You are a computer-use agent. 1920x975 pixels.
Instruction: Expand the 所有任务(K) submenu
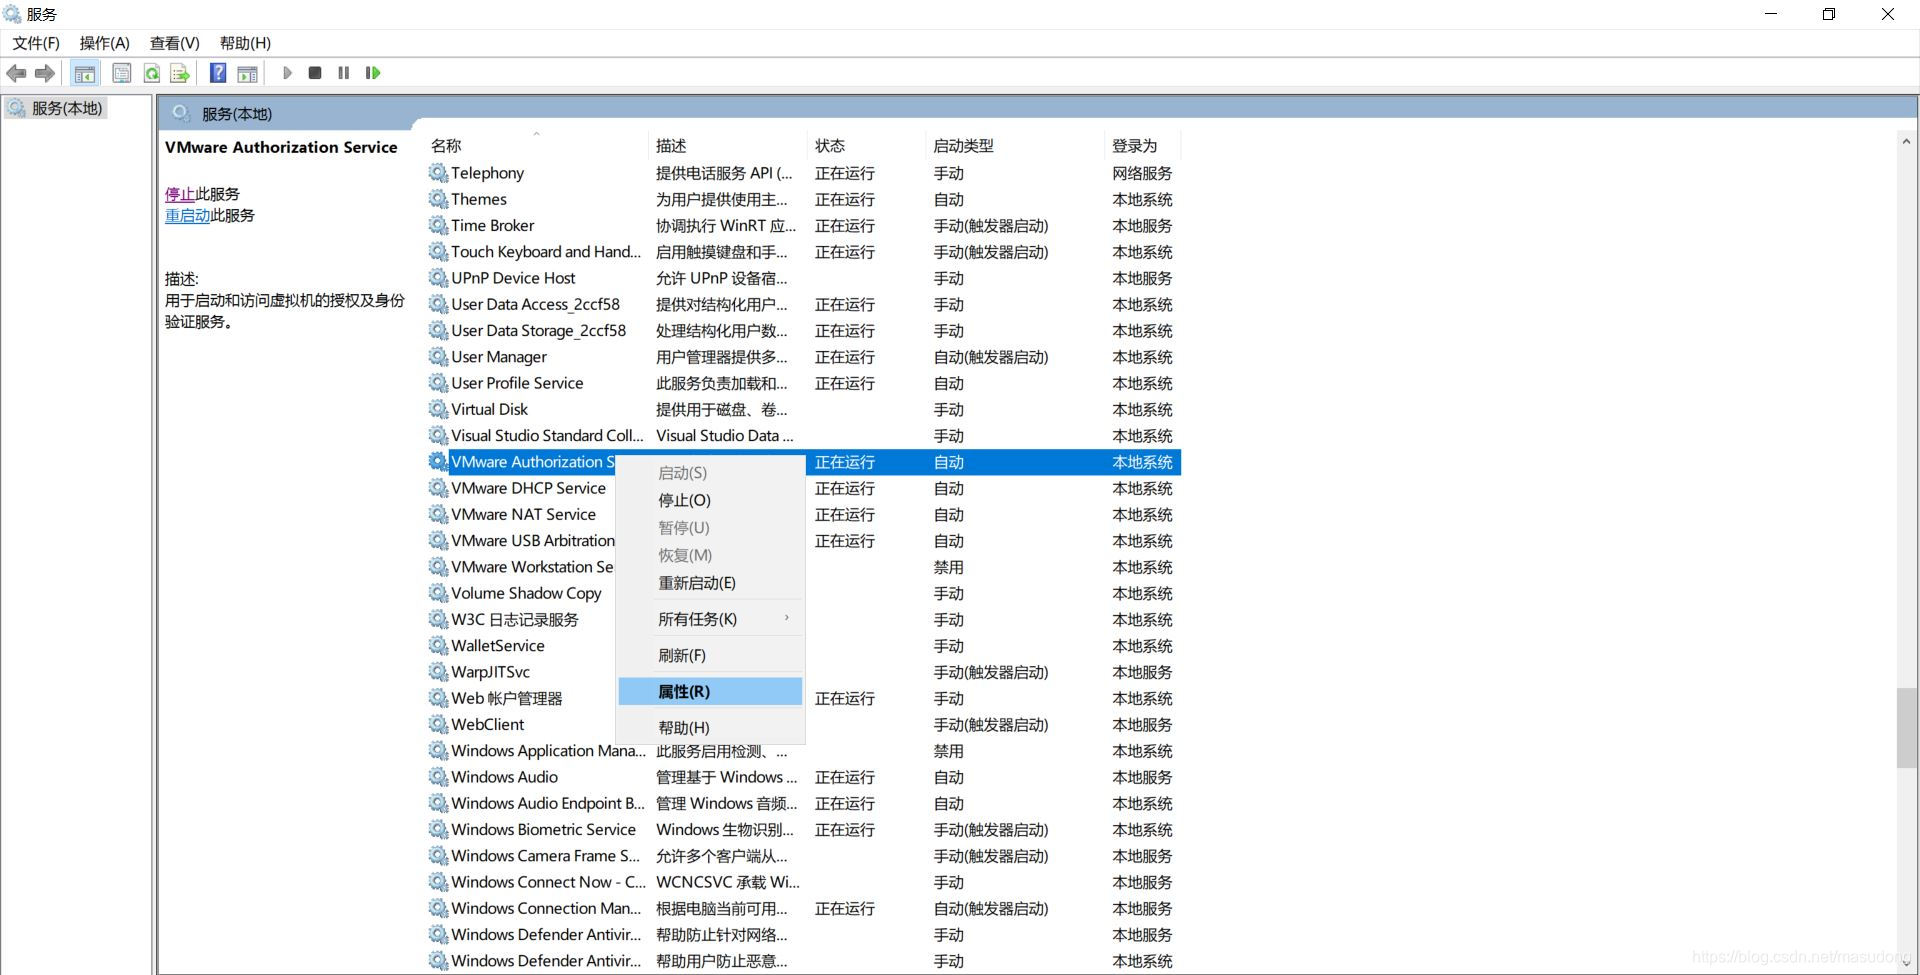[x=710, y=619]
